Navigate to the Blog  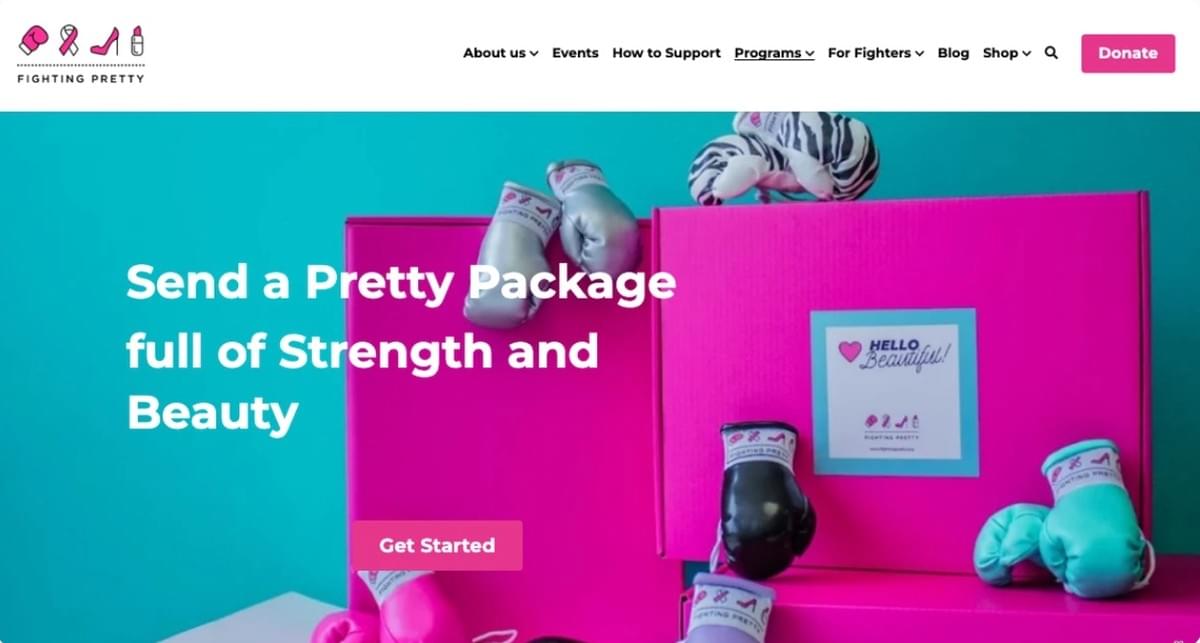953,53
